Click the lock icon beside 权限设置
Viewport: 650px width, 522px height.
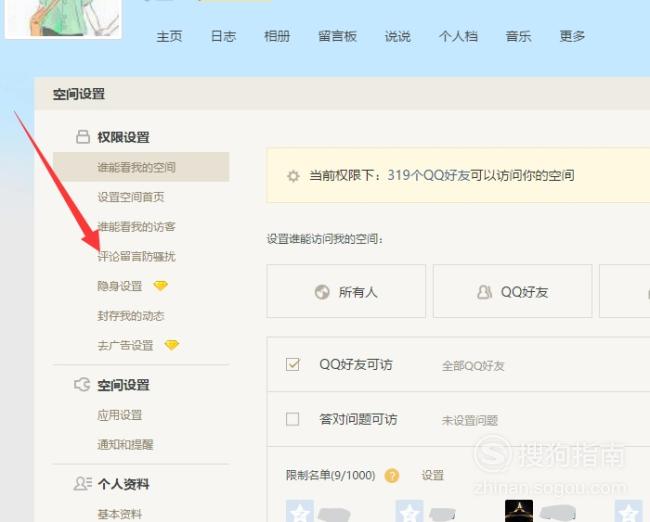tap(83, 136)
